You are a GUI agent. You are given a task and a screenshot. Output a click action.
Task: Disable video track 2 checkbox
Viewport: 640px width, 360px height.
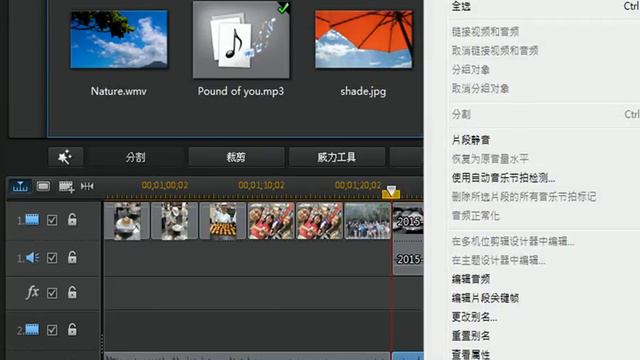[x=52, y=330]
